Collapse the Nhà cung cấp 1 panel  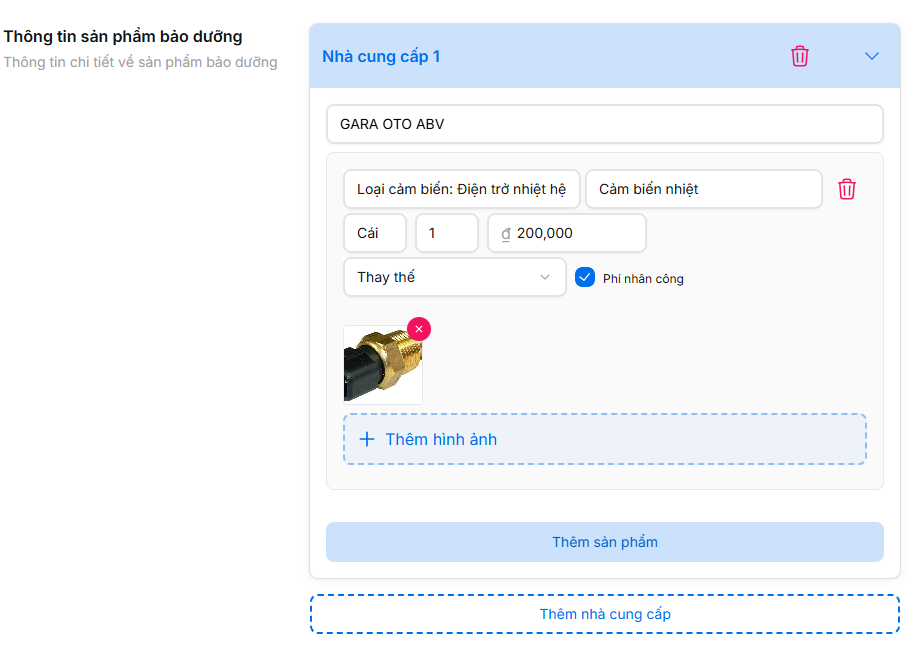coord(872,56)
